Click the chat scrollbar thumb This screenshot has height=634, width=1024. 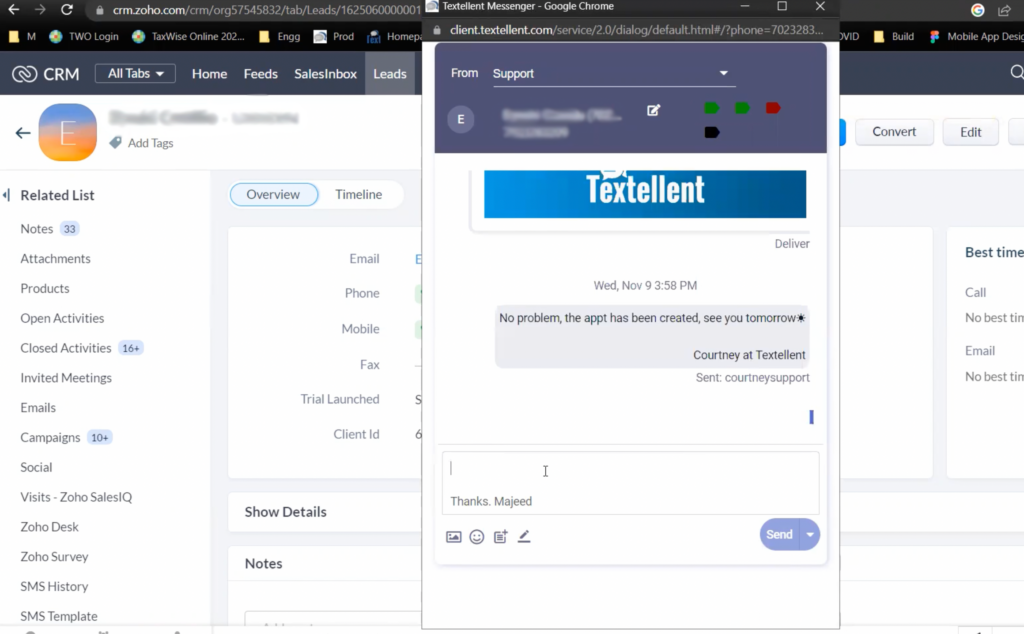click(811, 417)
